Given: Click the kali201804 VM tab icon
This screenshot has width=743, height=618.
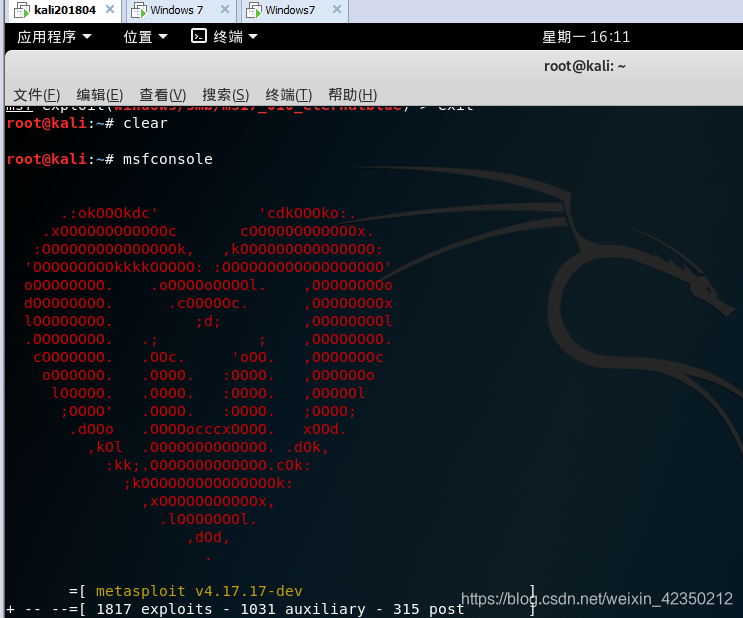Looking at the screenshot, I should pyautogui.click(x=22, y=10).
